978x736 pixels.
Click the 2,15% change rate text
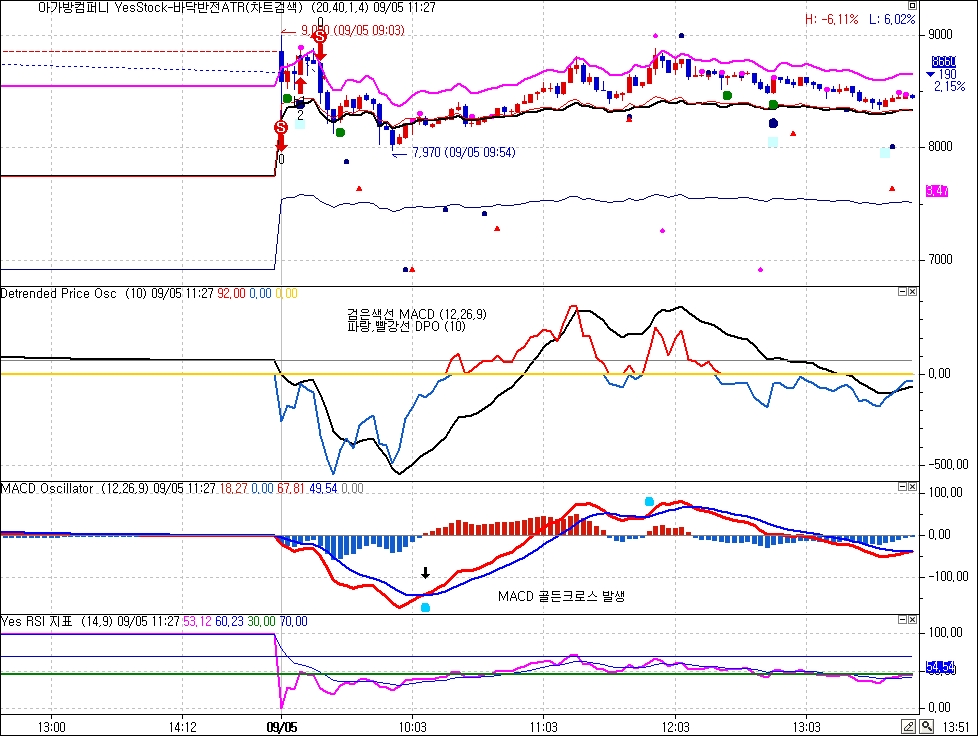click(949, 86)
